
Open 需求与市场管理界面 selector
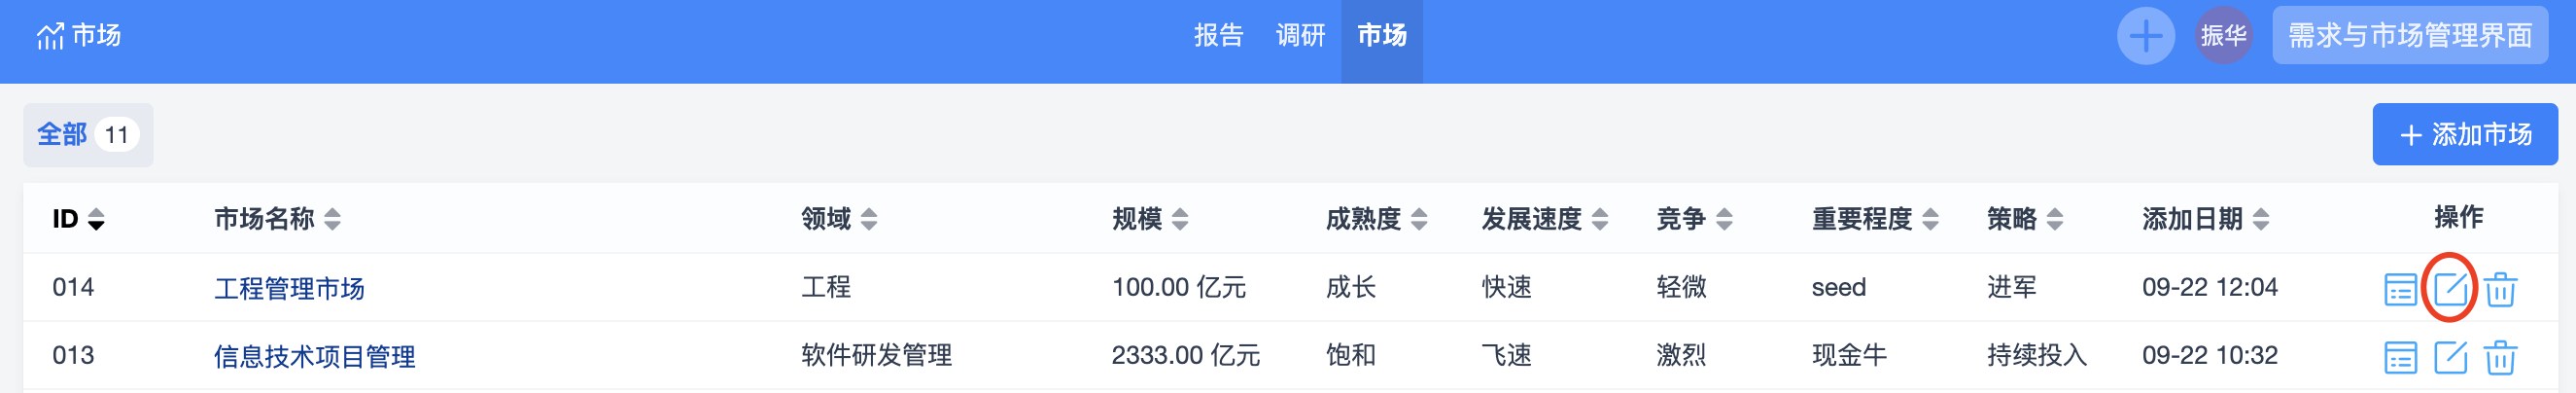click(2409, 36)
